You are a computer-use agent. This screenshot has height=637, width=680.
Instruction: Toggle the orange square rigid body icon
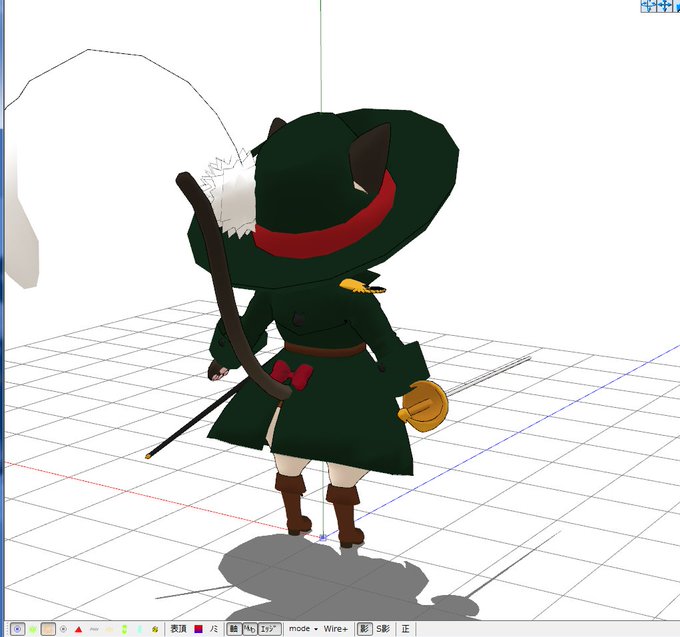pos(48,629)
